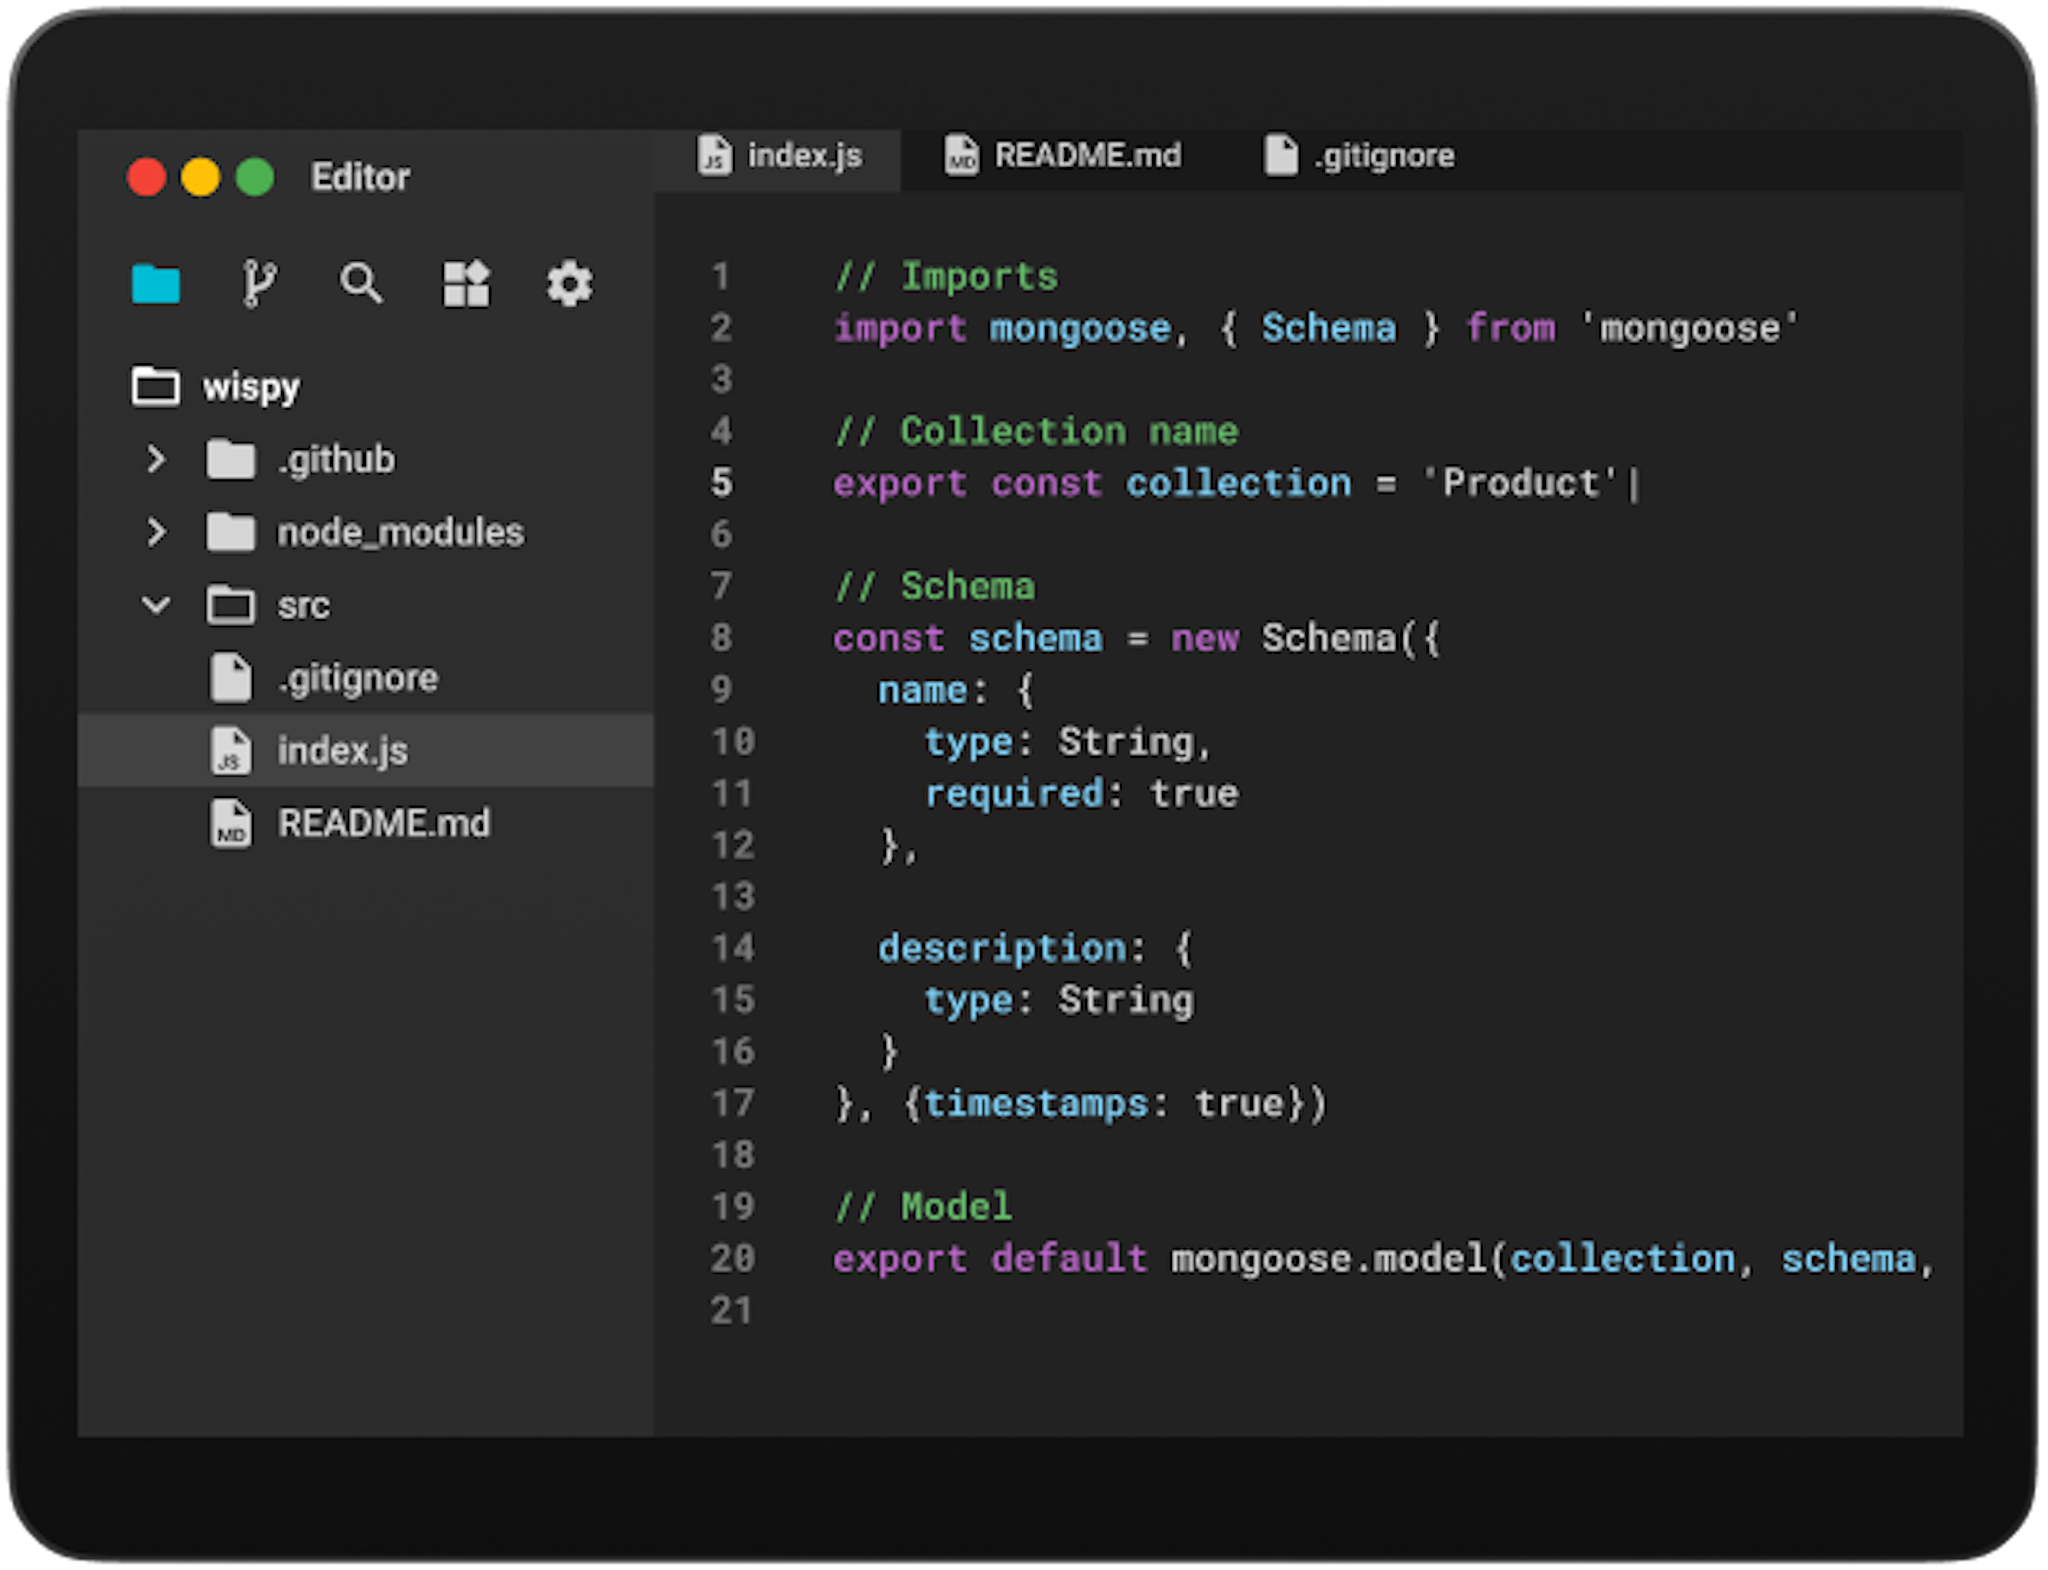Switch to the .gitignore tab
The height and width of the screenshot is (1570, 2048).
pyautogui.click(x=1360, y=156)
